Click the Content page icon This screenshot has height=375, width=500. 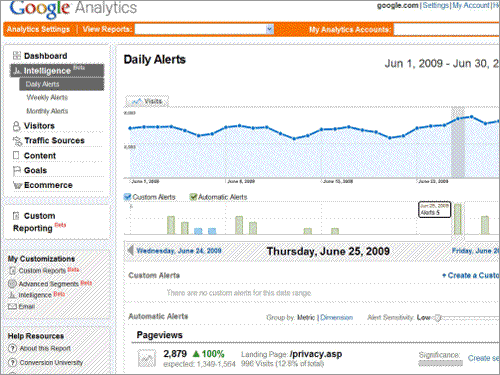tap(16, 155)
